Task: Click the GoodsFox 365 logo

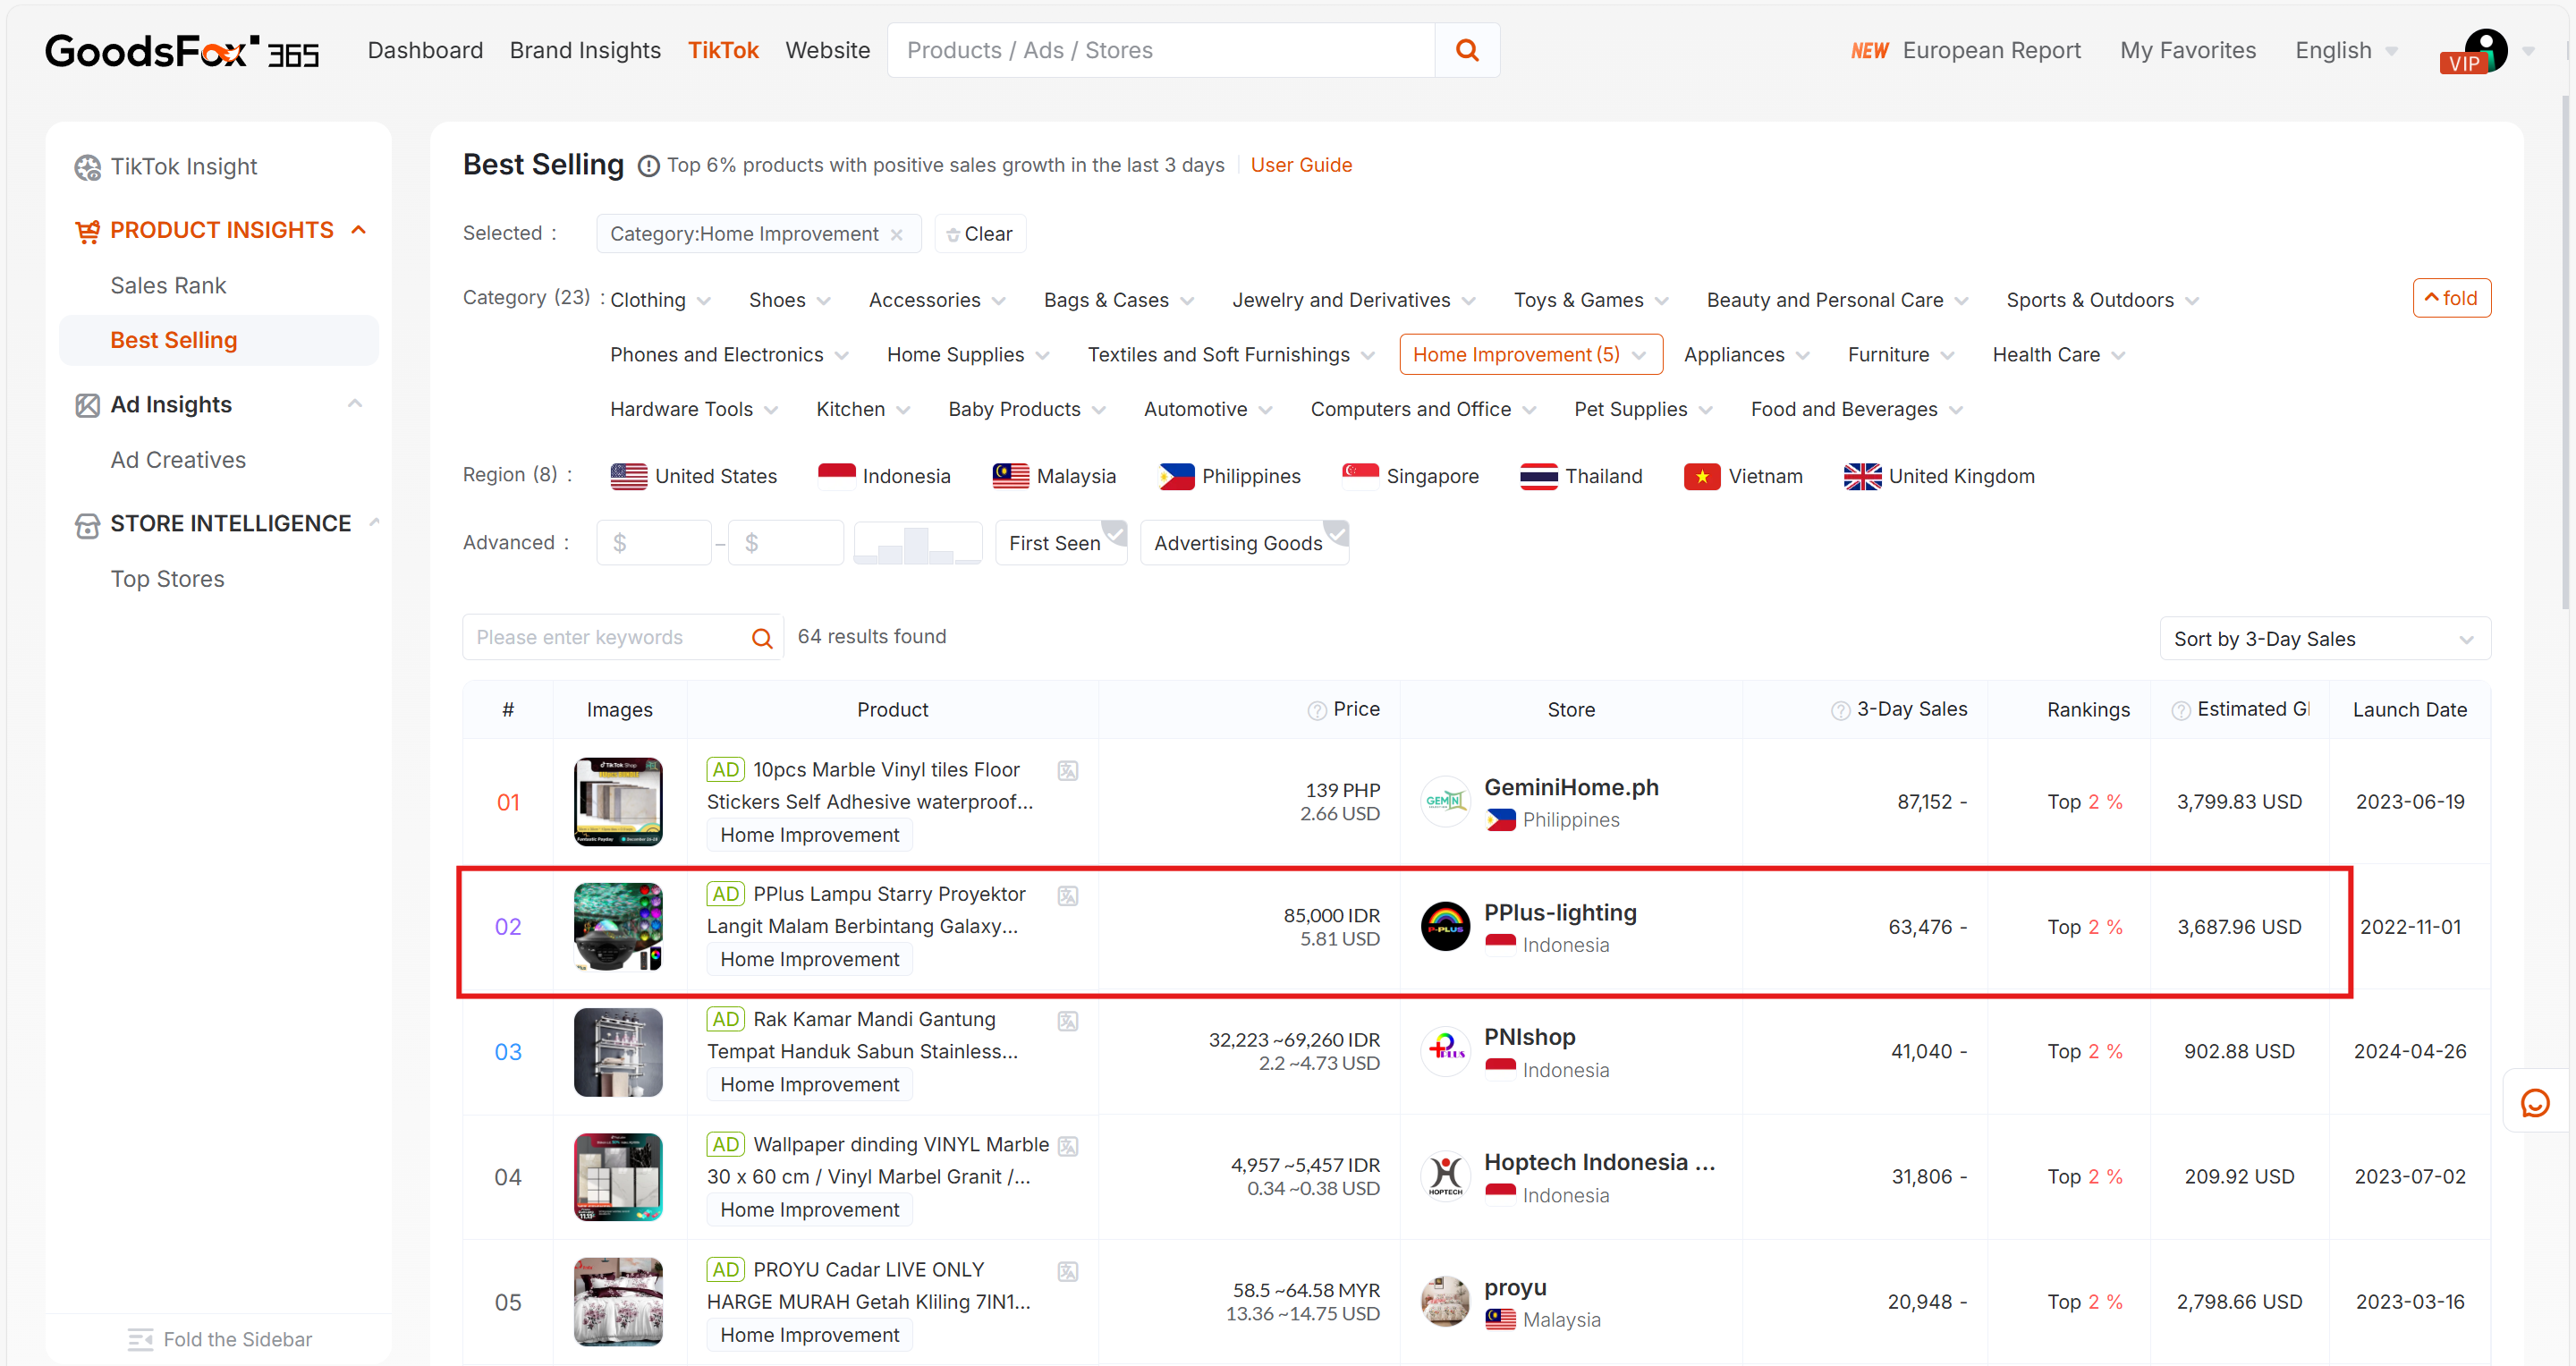Action: [182, 51]
